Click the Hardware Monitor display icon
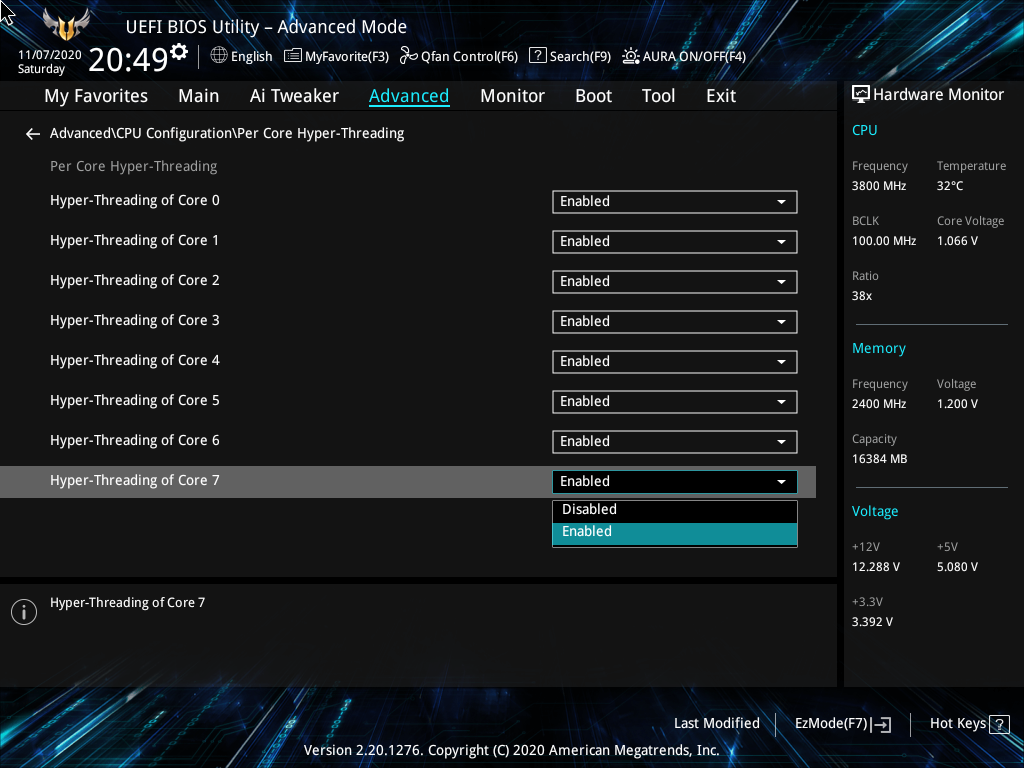The height and width of the screenshot is (768, 1024). tap(861, 95)
